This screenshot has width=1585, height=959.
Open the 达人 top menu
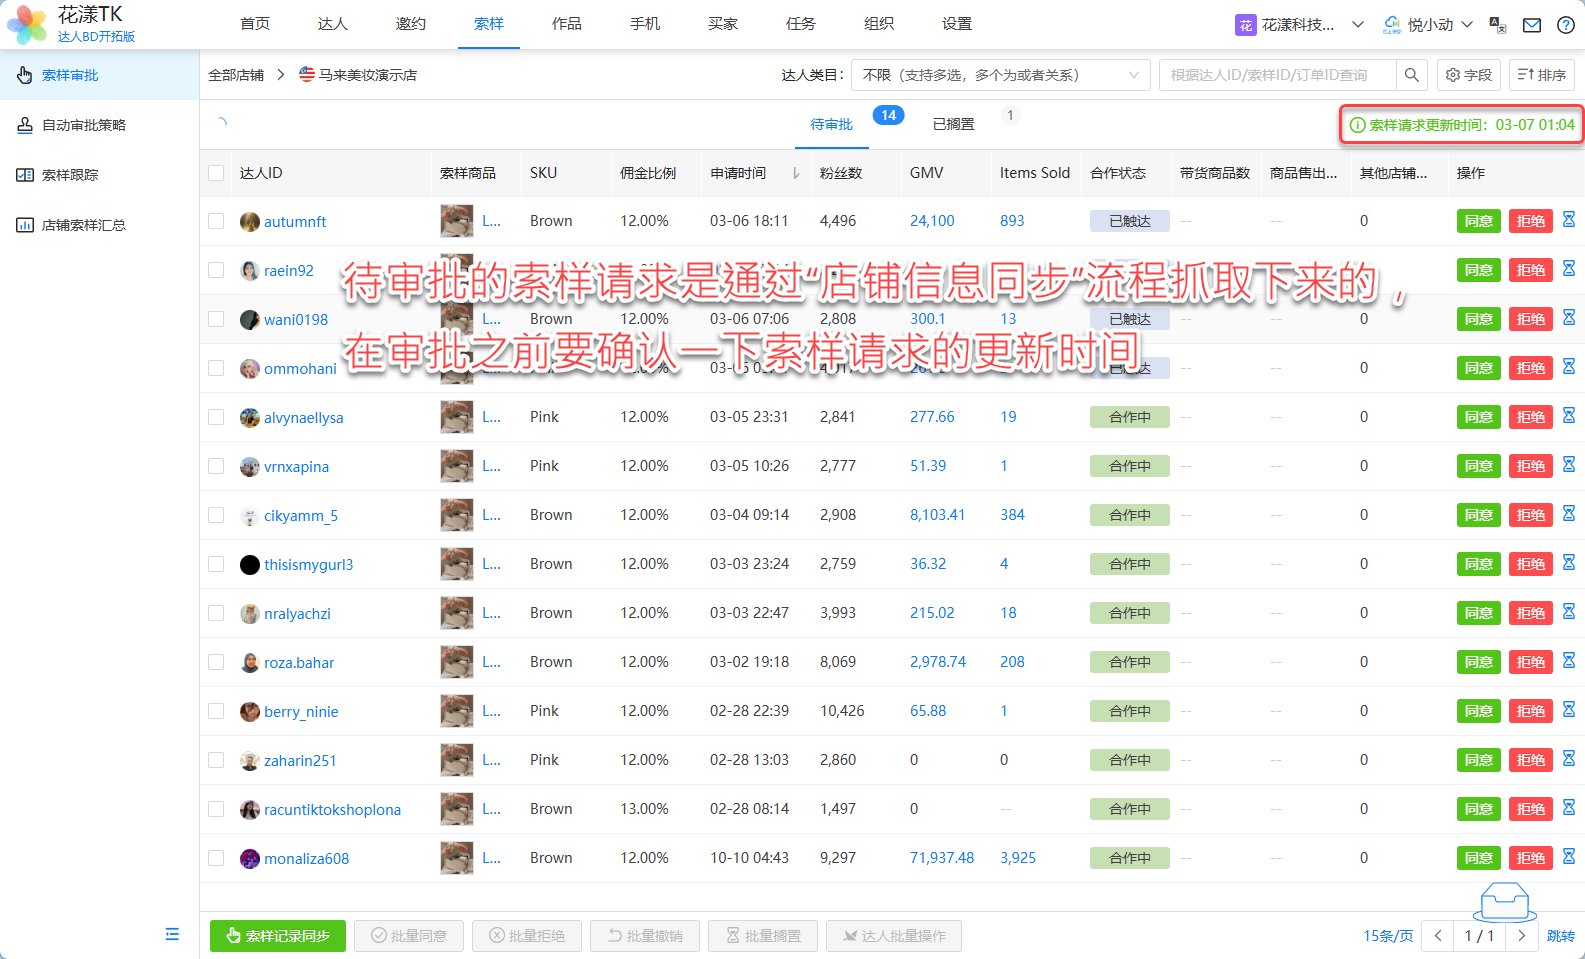click(x=332, y=24)
